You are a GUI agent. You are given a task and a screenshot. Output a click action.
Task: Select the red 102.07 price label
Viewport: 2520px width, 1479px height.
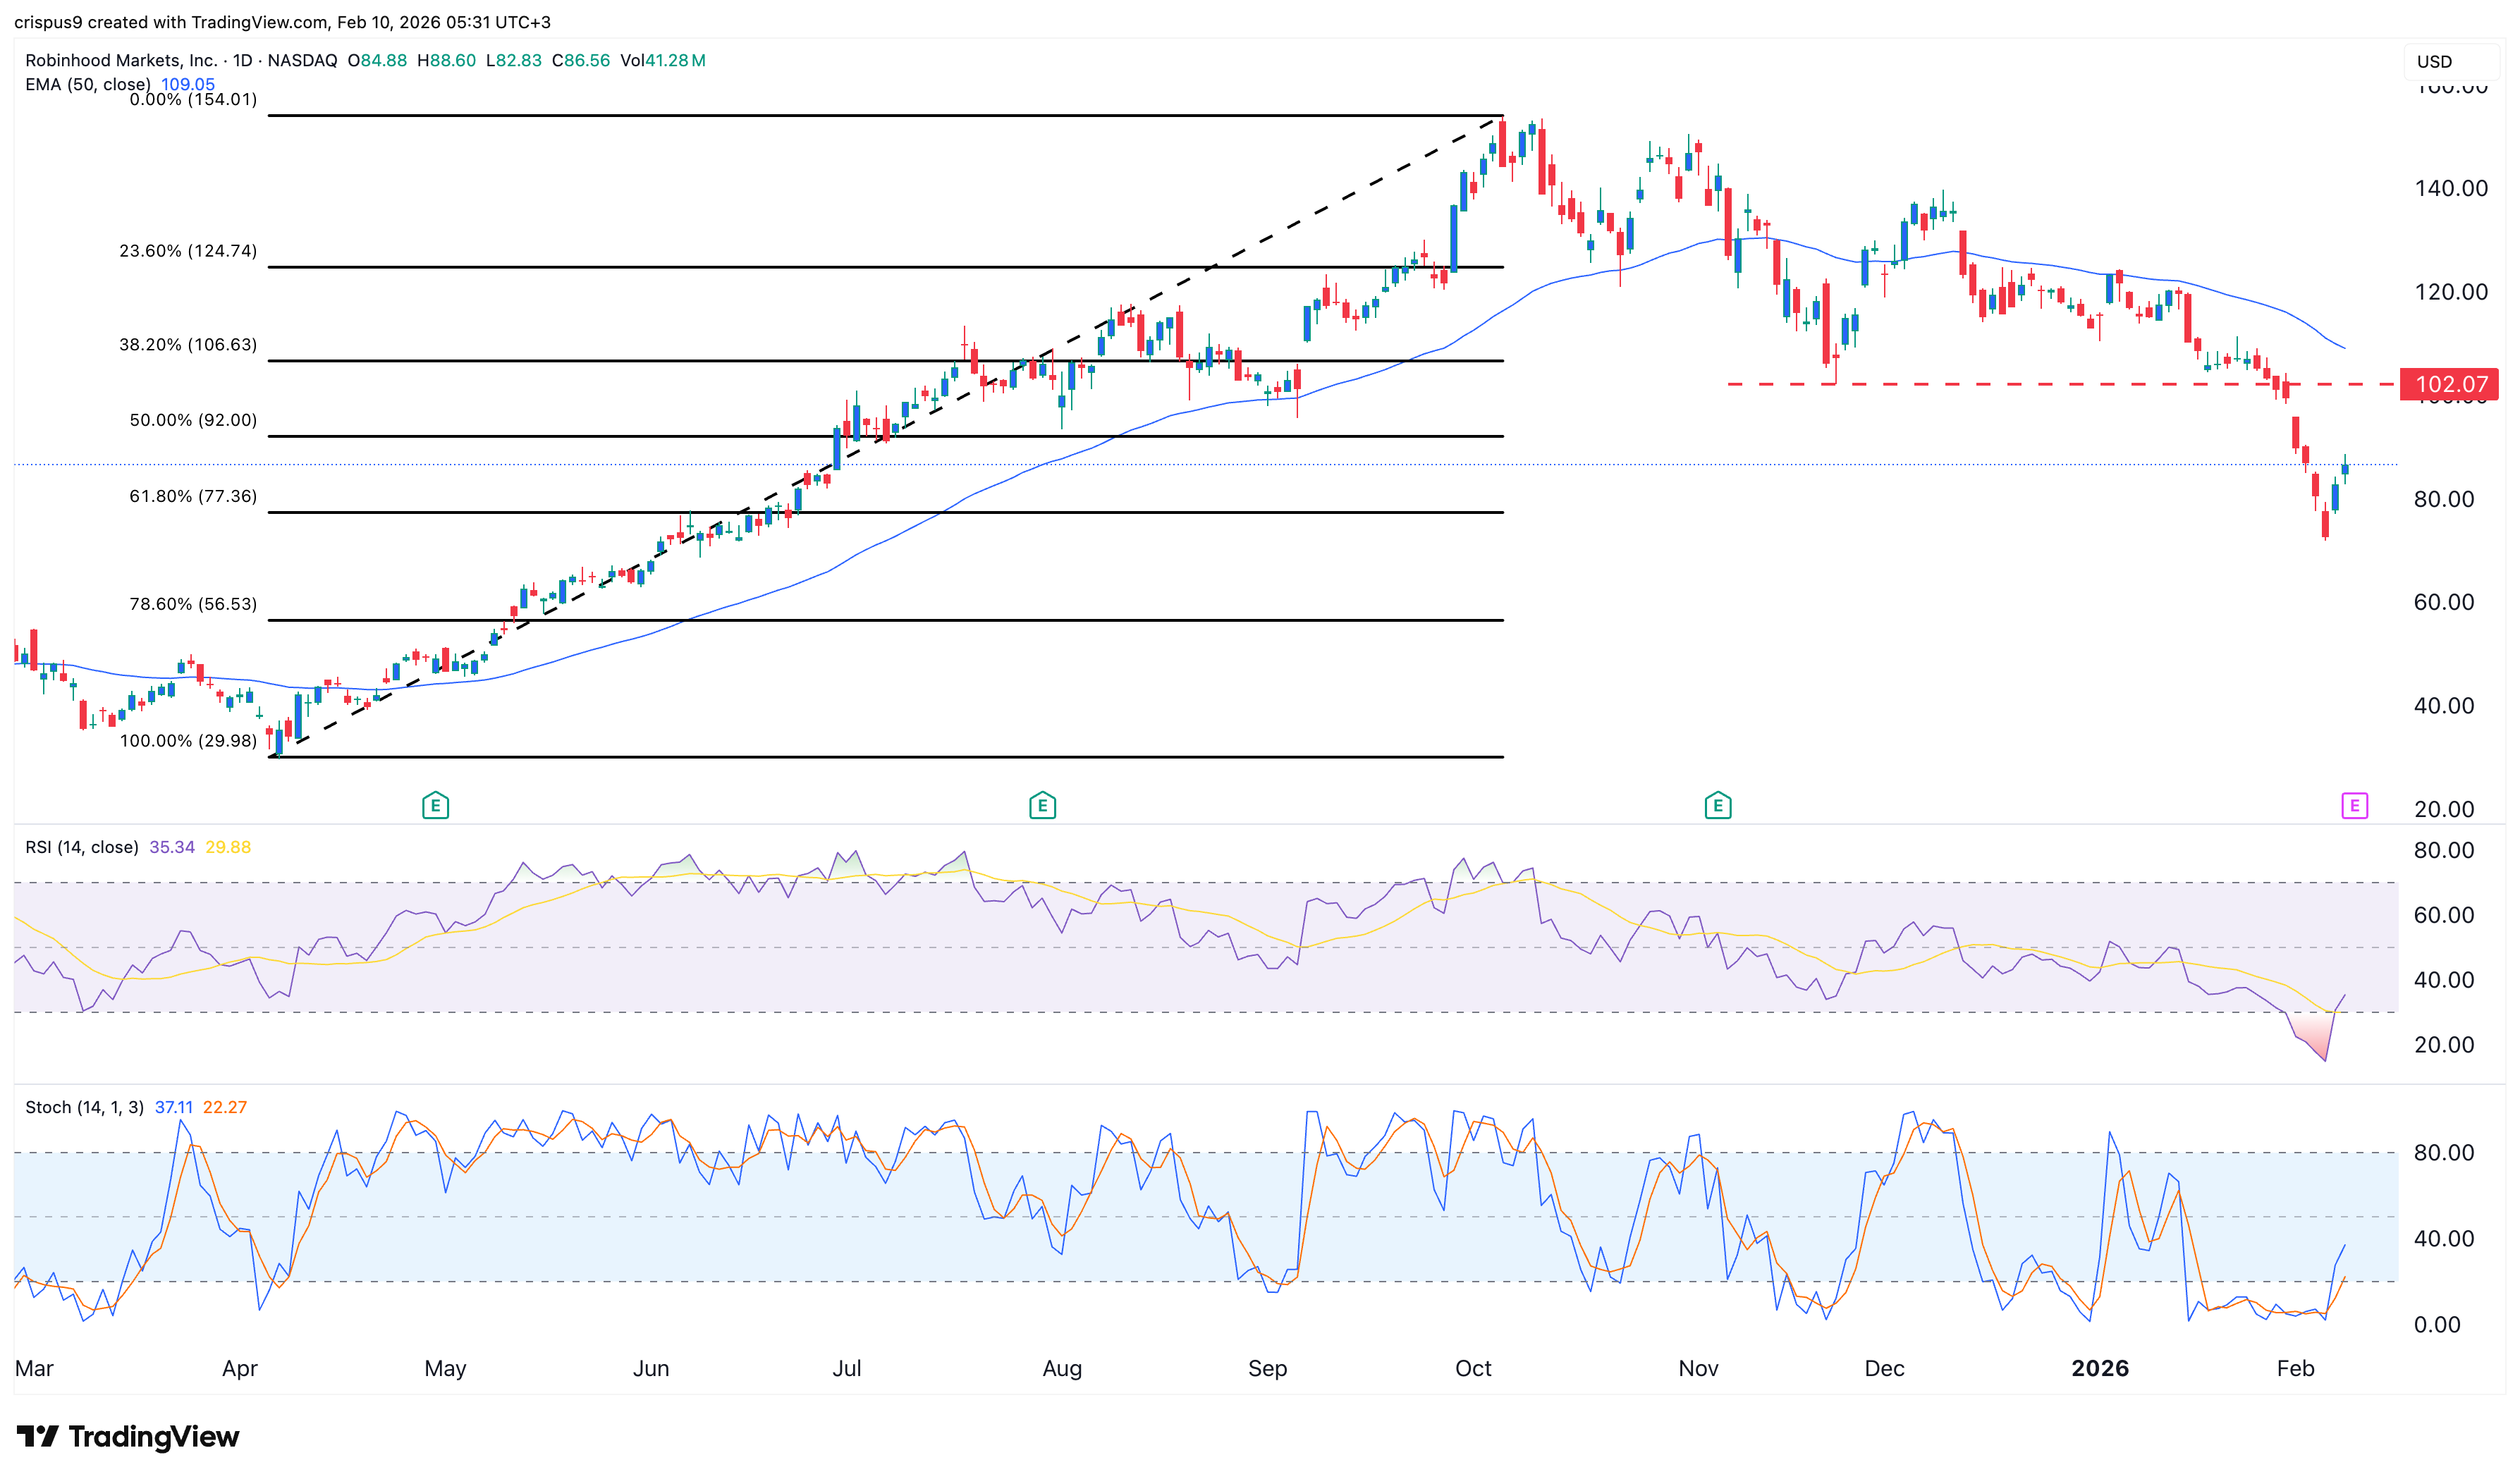[2450, 384]
